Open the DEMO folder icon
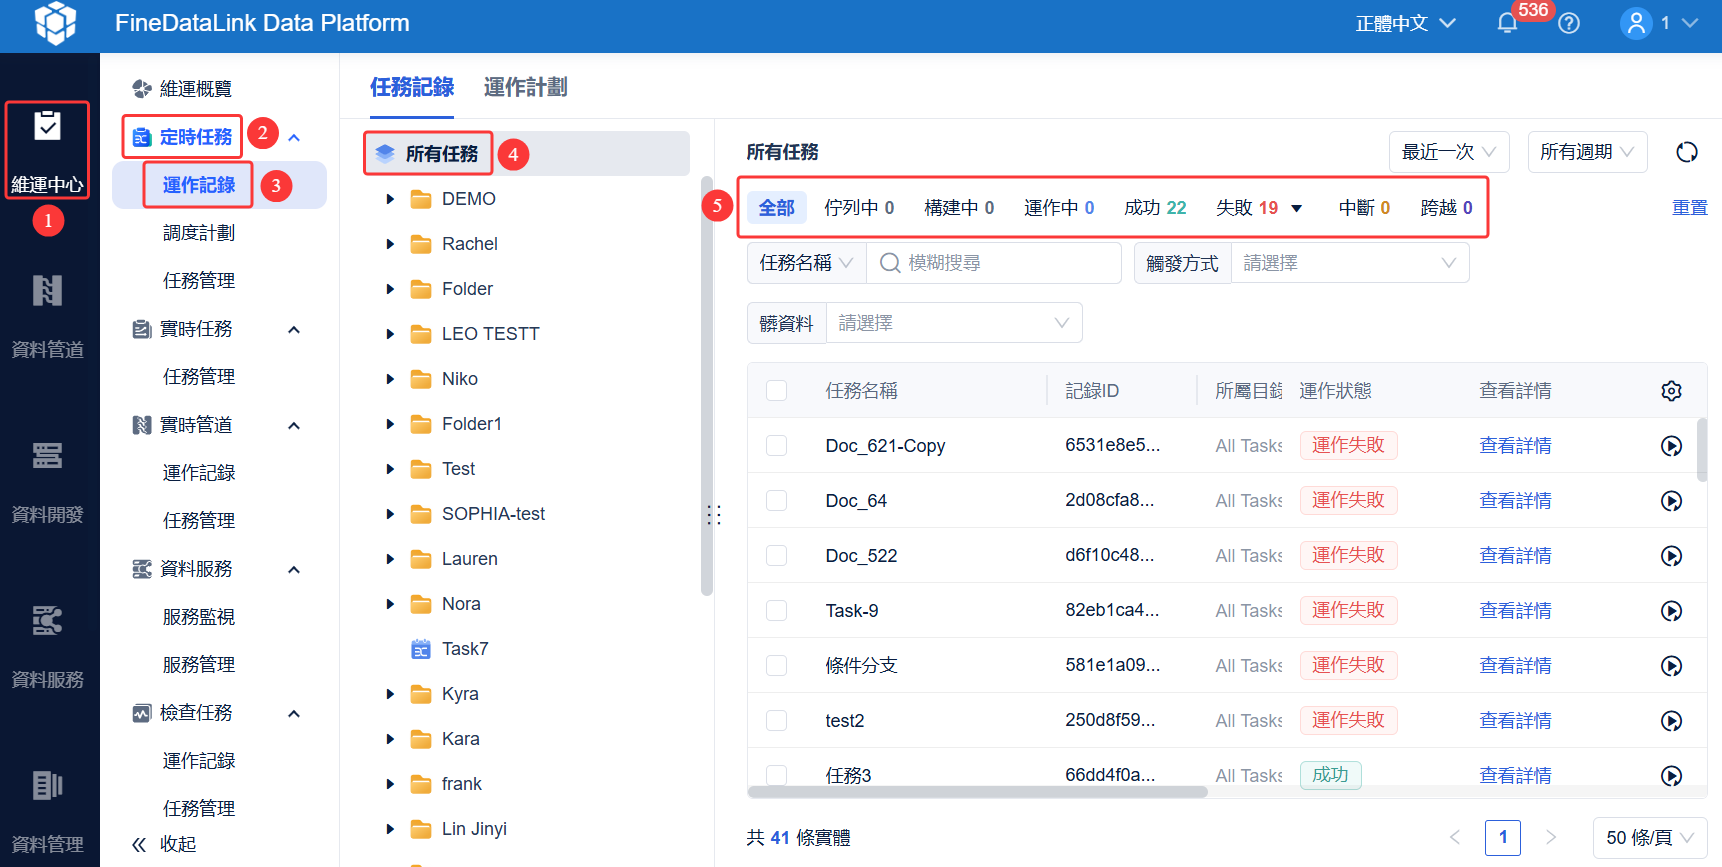Image resolution: width=1722 pixels, height=867 pixels. click(x=421, y=199)
